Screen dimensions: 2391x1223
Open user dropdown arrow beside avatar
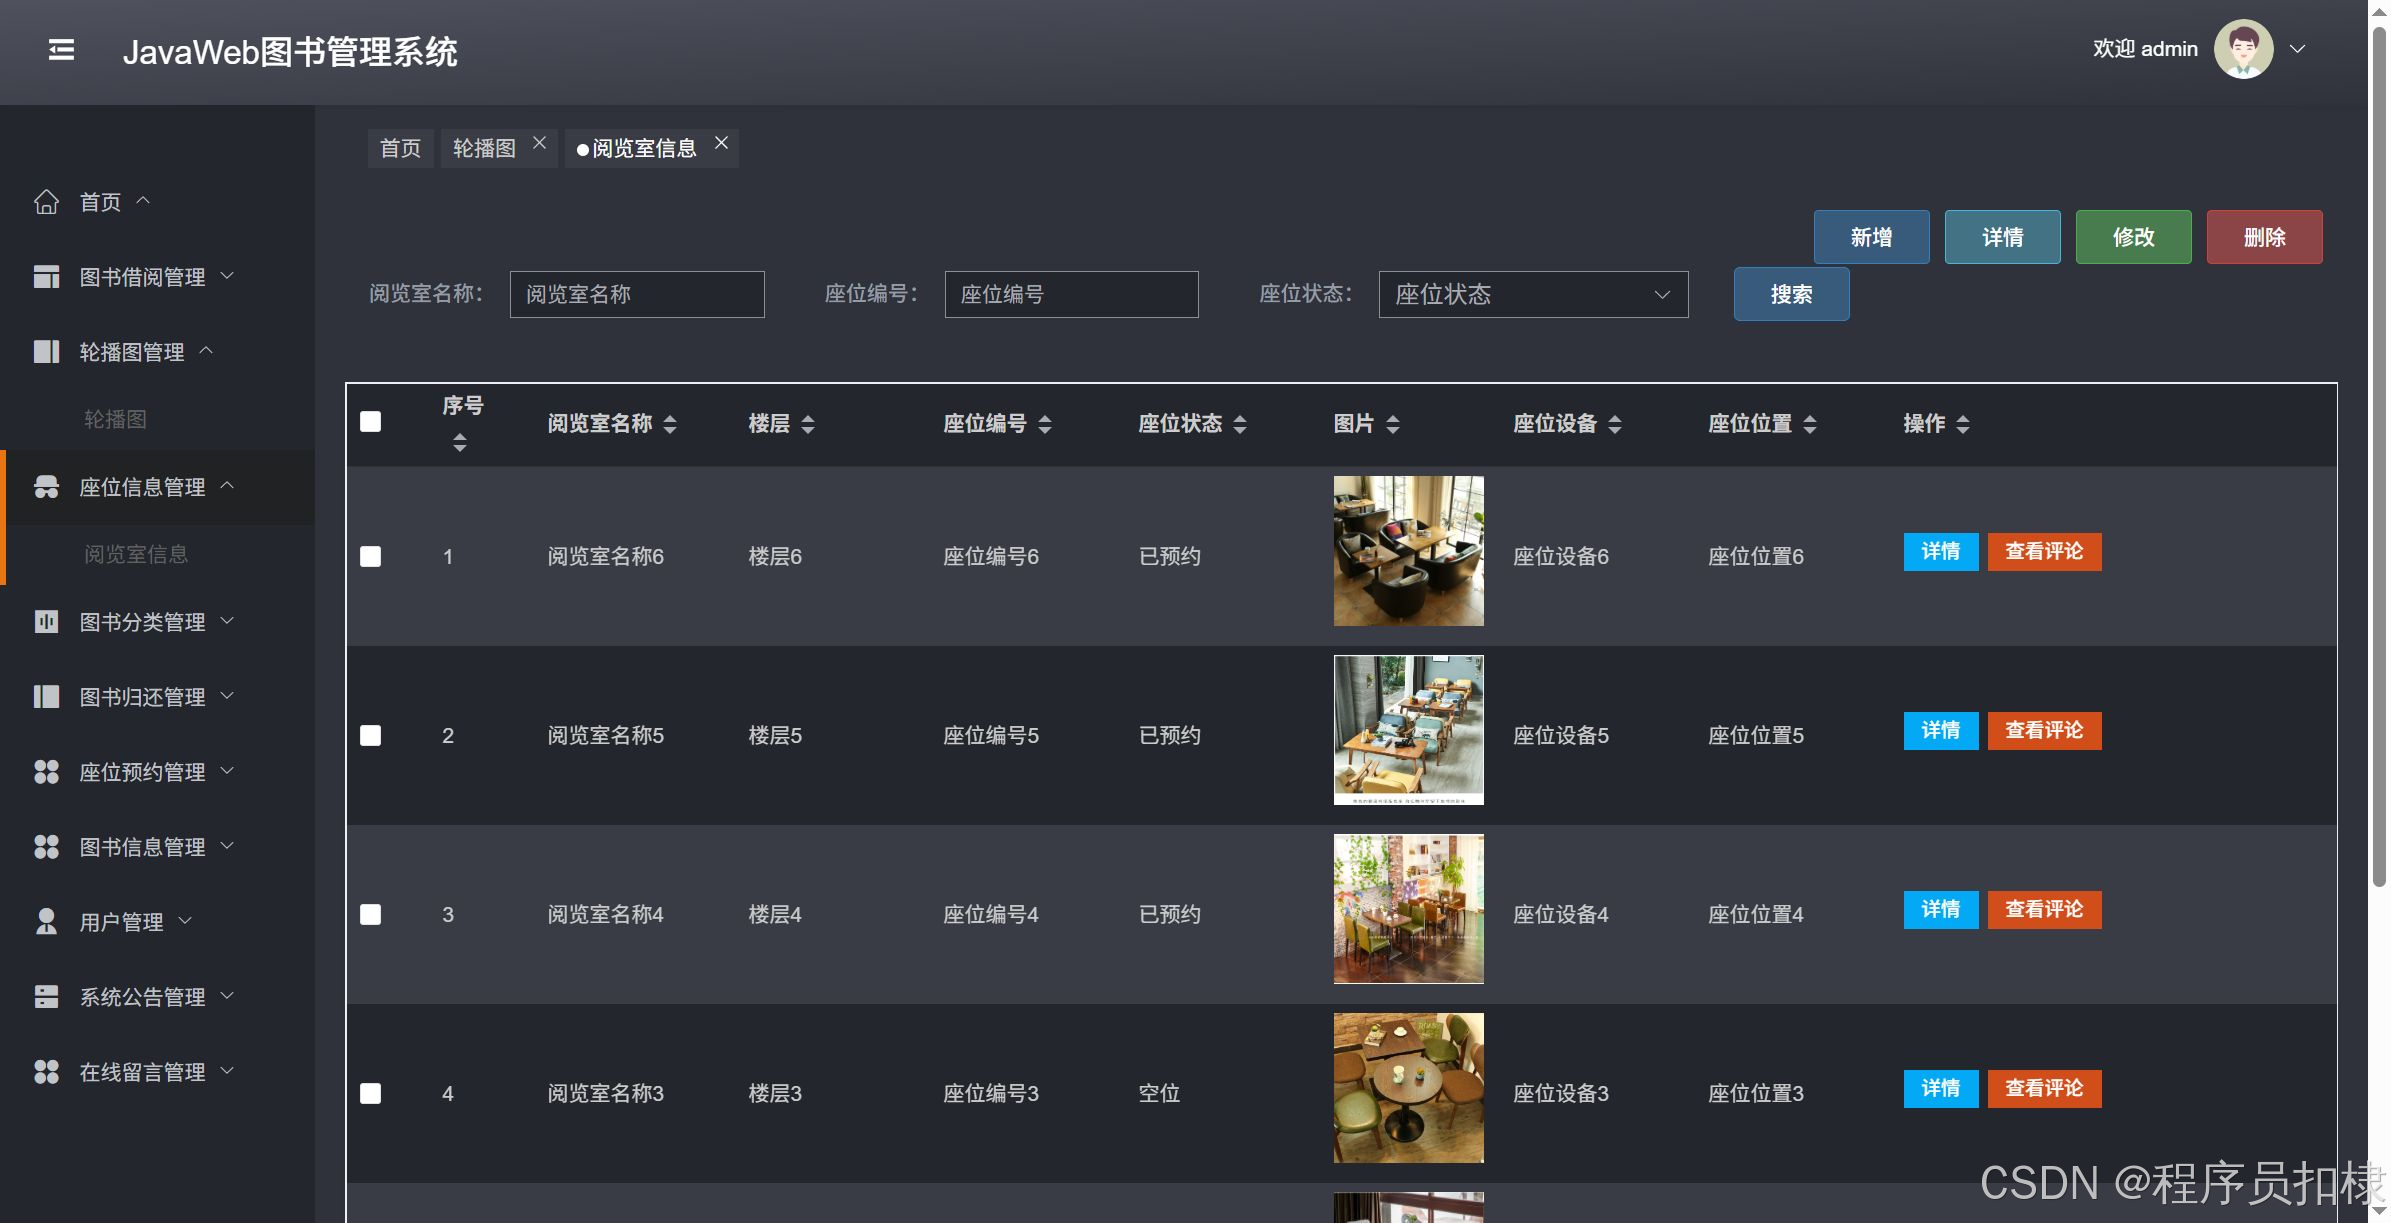[2298, 49]
